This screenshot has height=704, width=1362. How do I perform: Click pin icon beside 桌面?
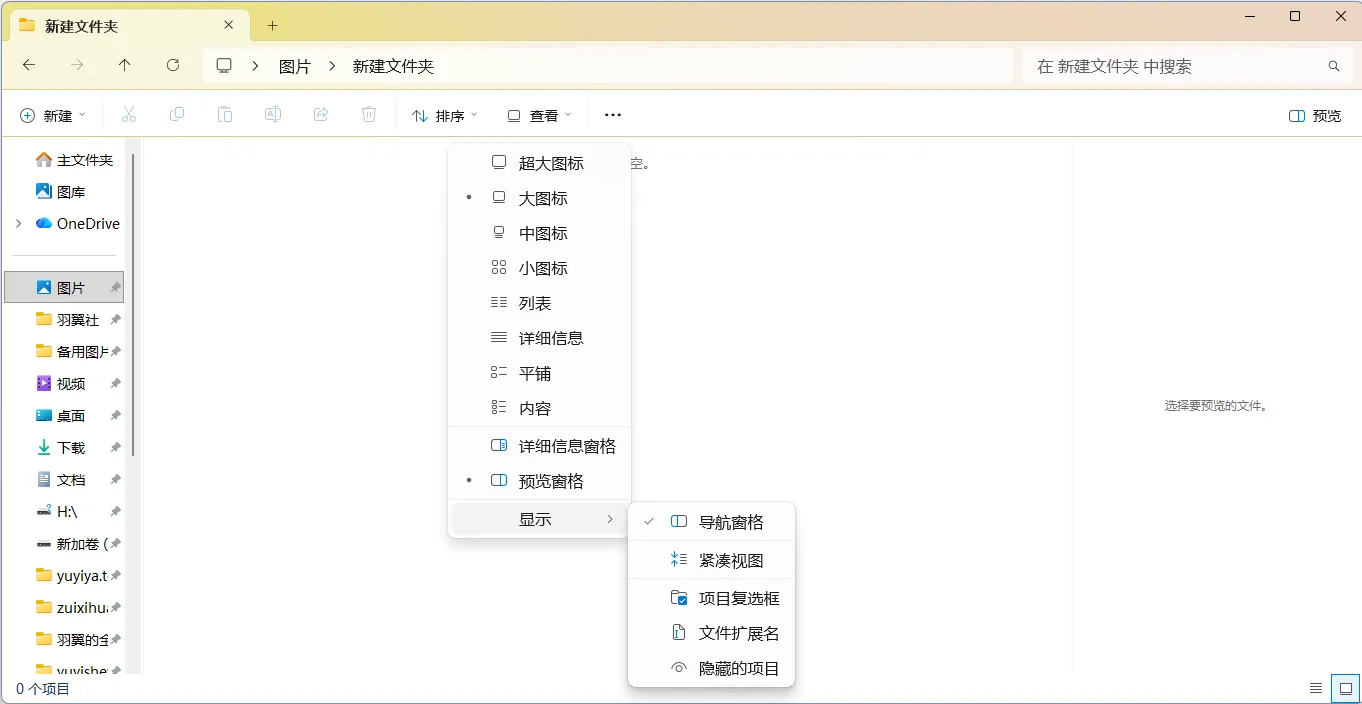tap(115, 416)
